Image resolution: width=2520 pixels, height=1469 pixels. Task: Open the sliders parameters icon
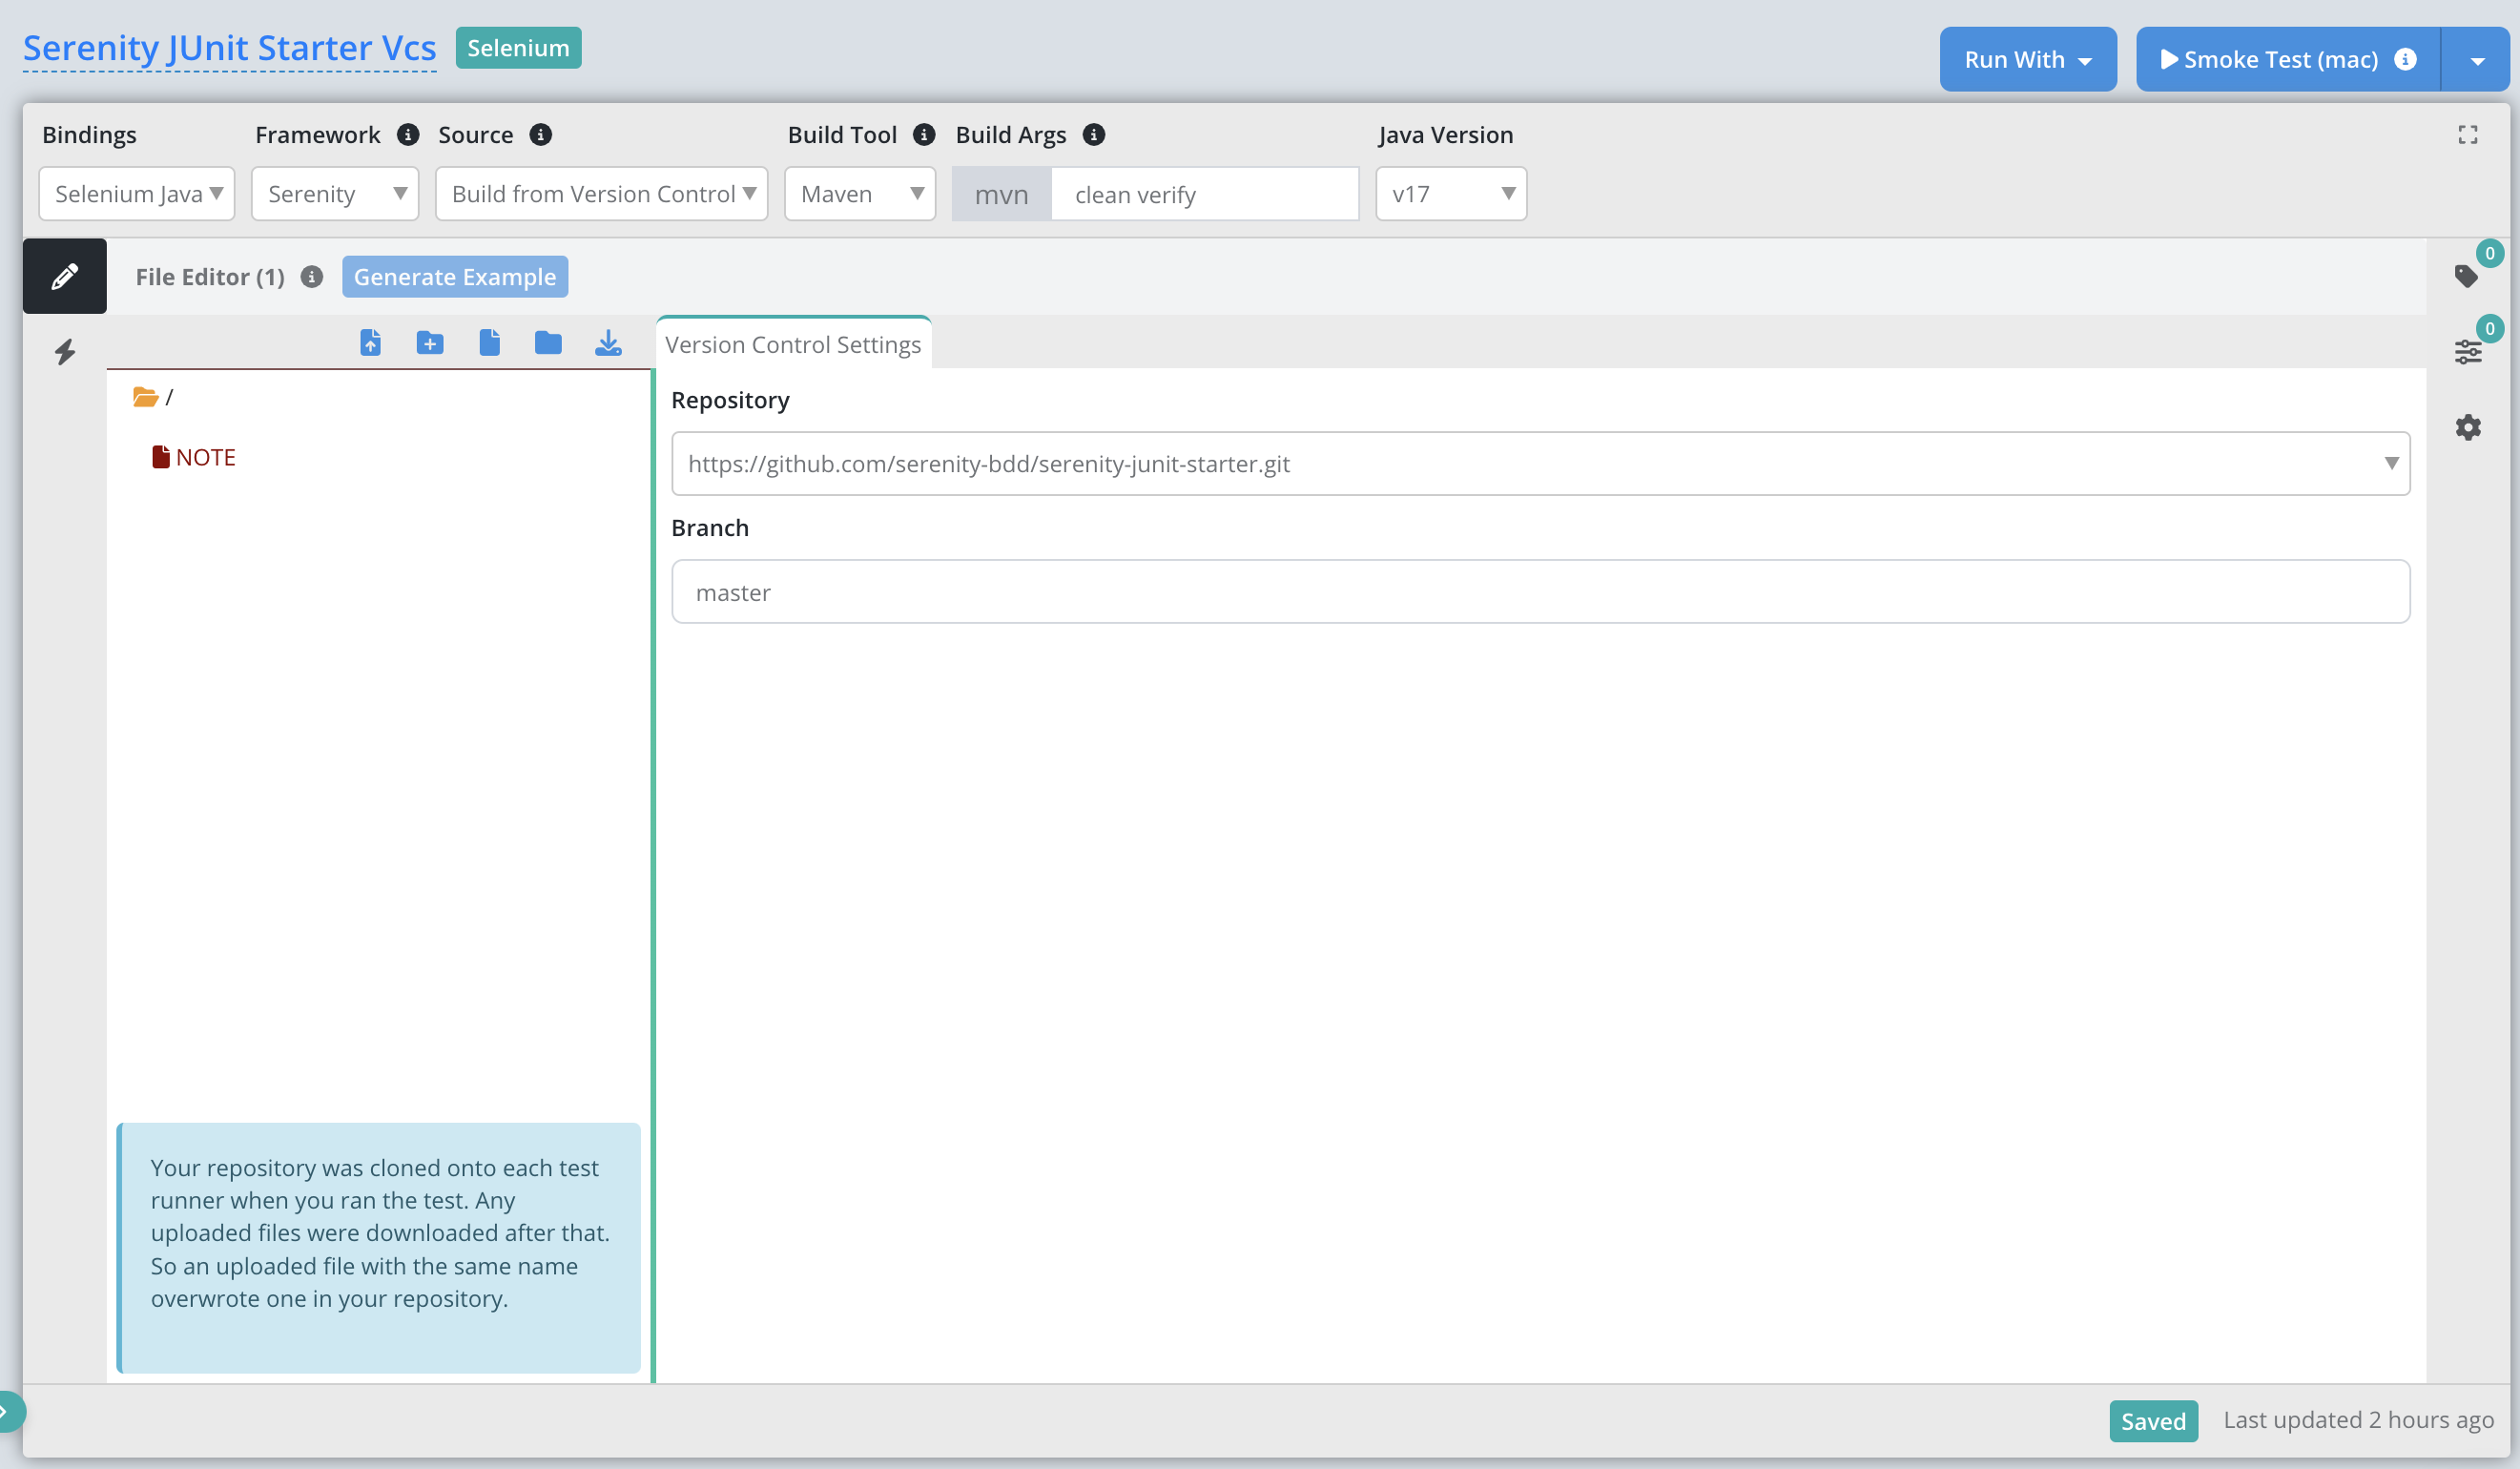coord(2468,352)
